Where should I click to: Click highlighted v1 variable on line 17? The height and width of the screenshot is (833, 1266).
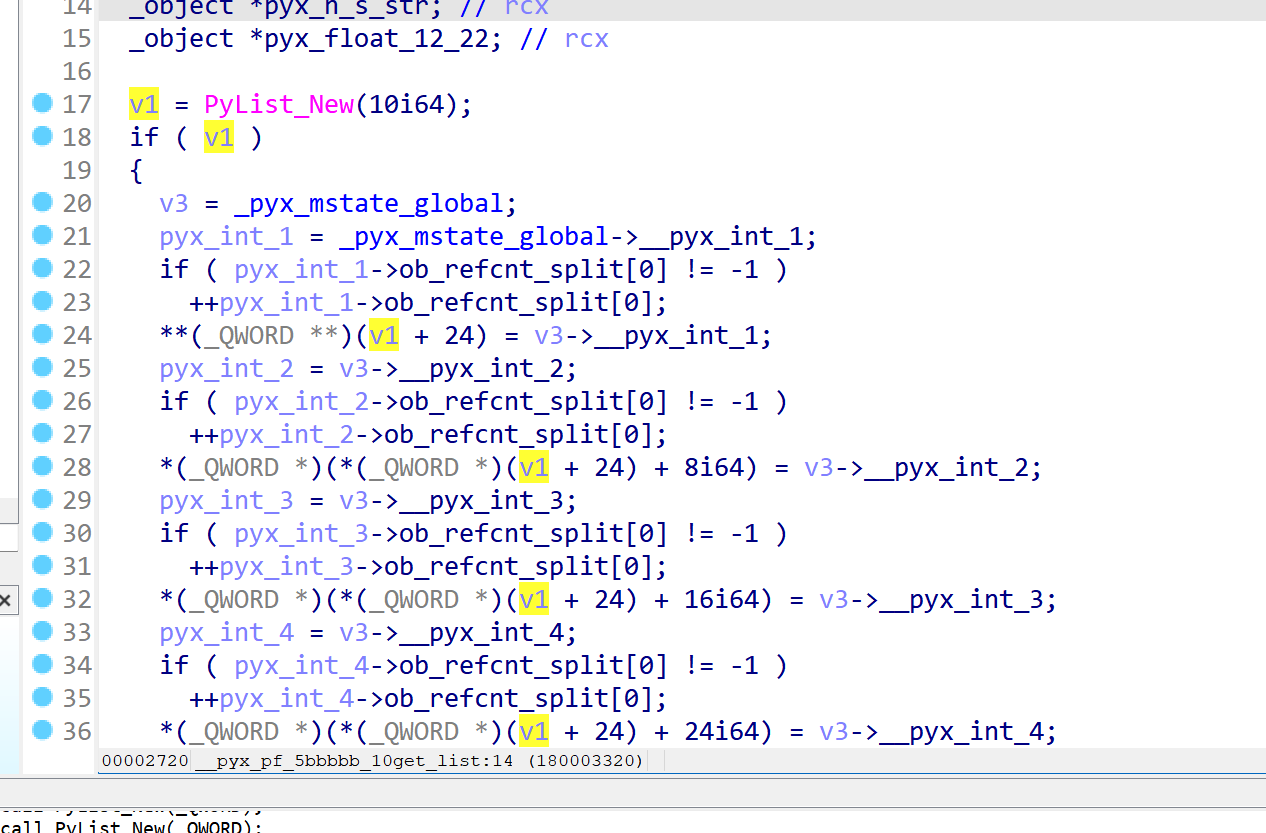point(144,104)
